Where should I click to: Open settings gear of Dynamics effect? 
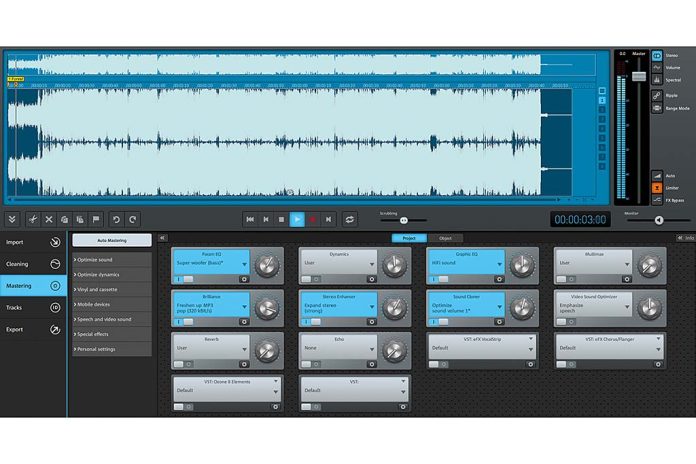(x=372, y=279)
